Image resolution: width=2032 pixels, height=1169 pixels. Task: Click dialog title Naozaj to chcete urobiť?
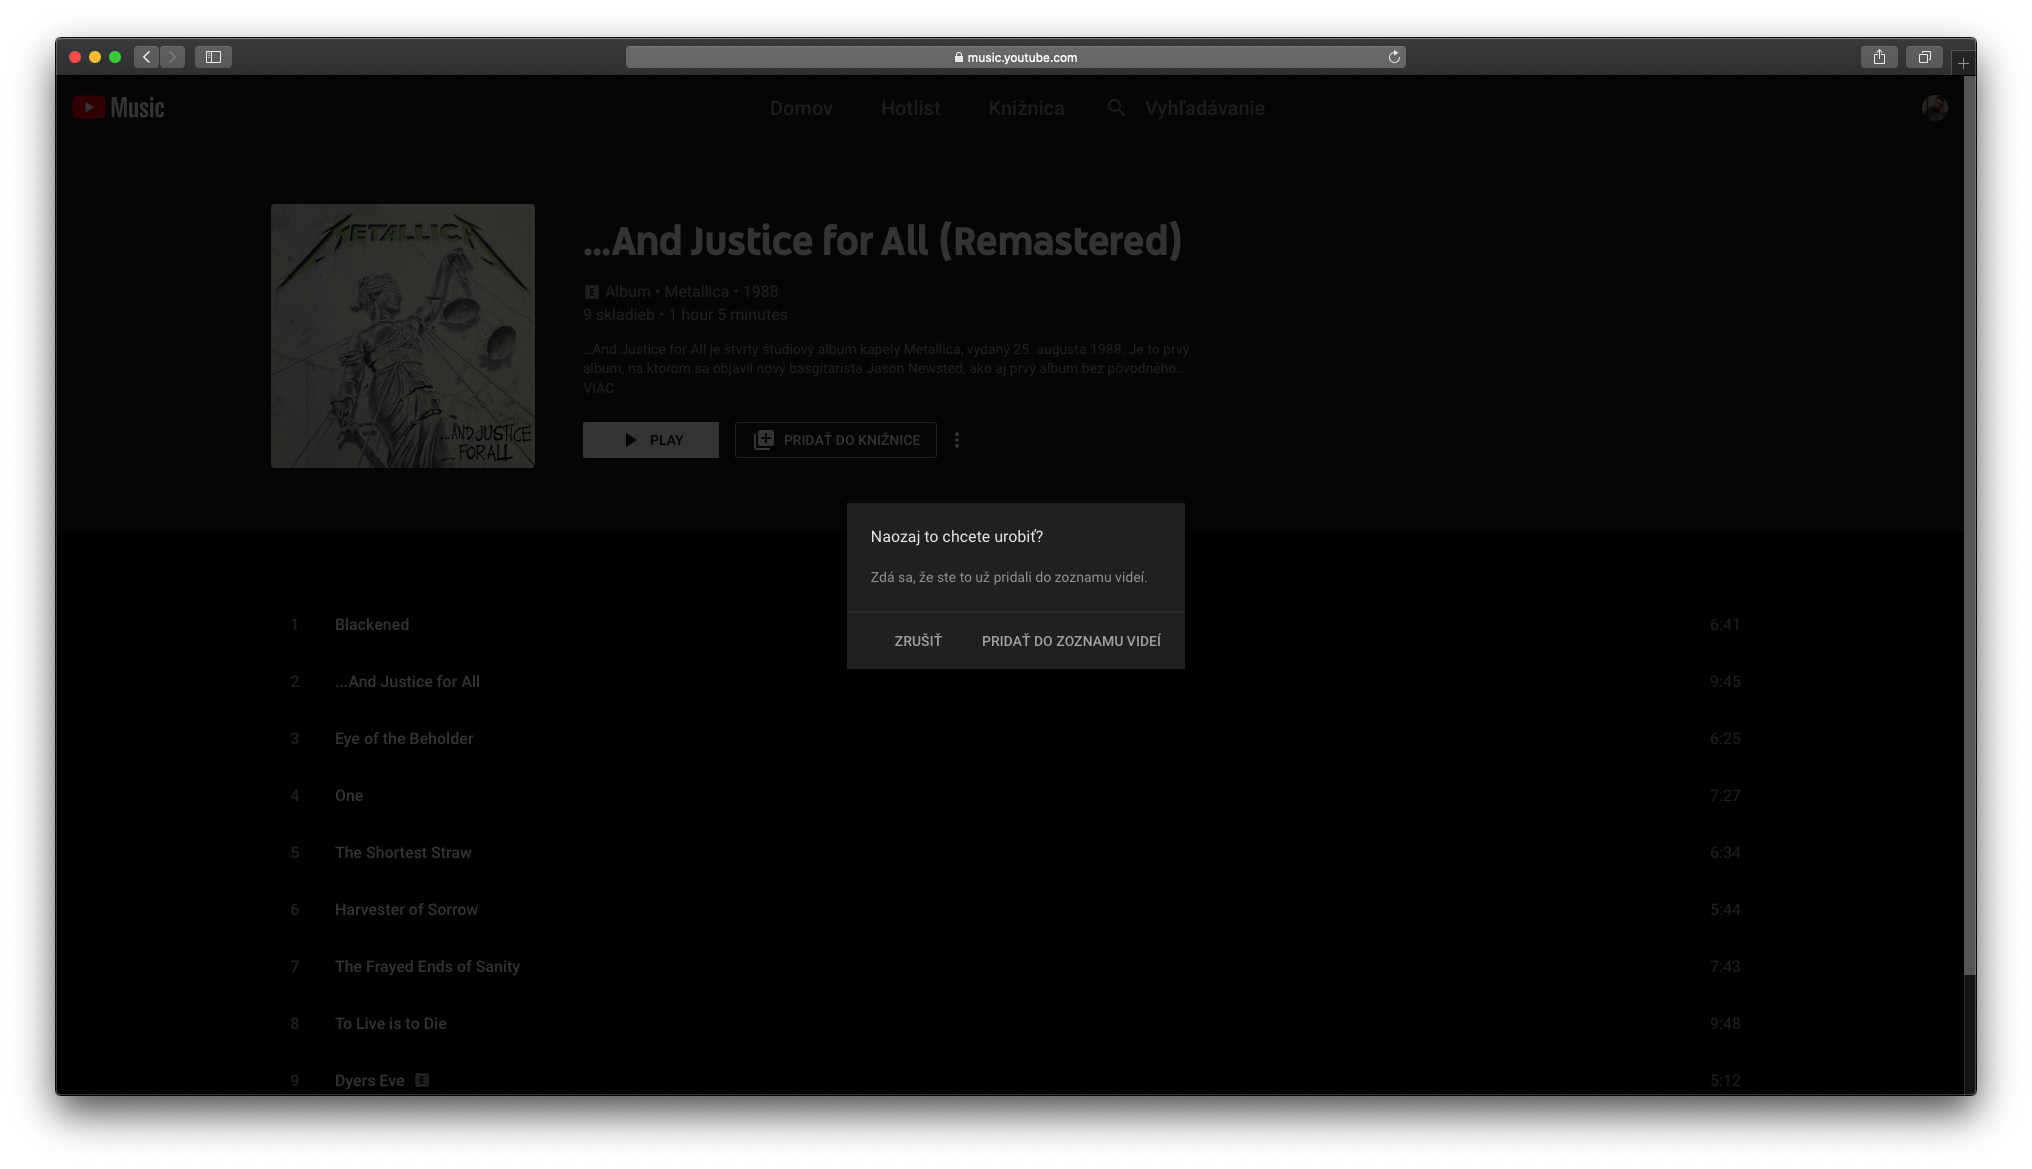coord(957,537)
